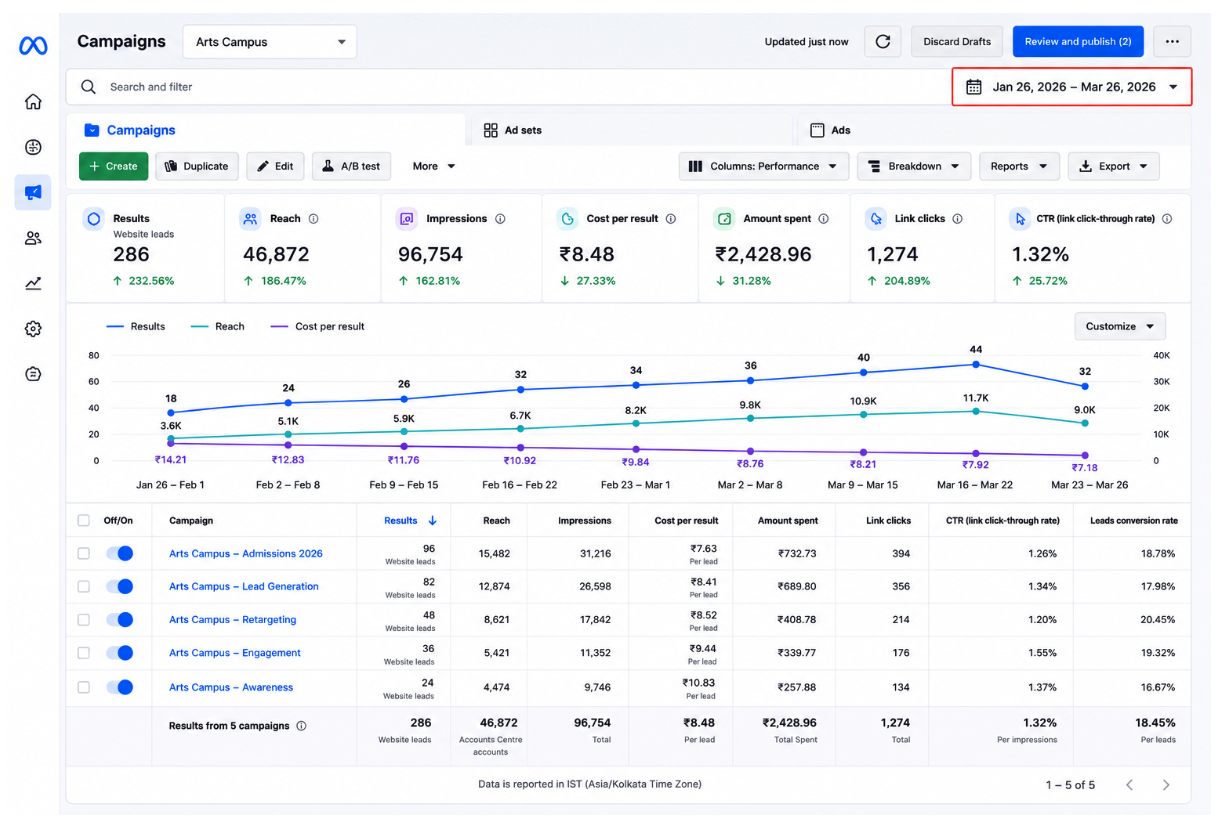Sort by Reach column header
Image resolution: width=1220 pixels, height=824 pixels.
(497, 521)
